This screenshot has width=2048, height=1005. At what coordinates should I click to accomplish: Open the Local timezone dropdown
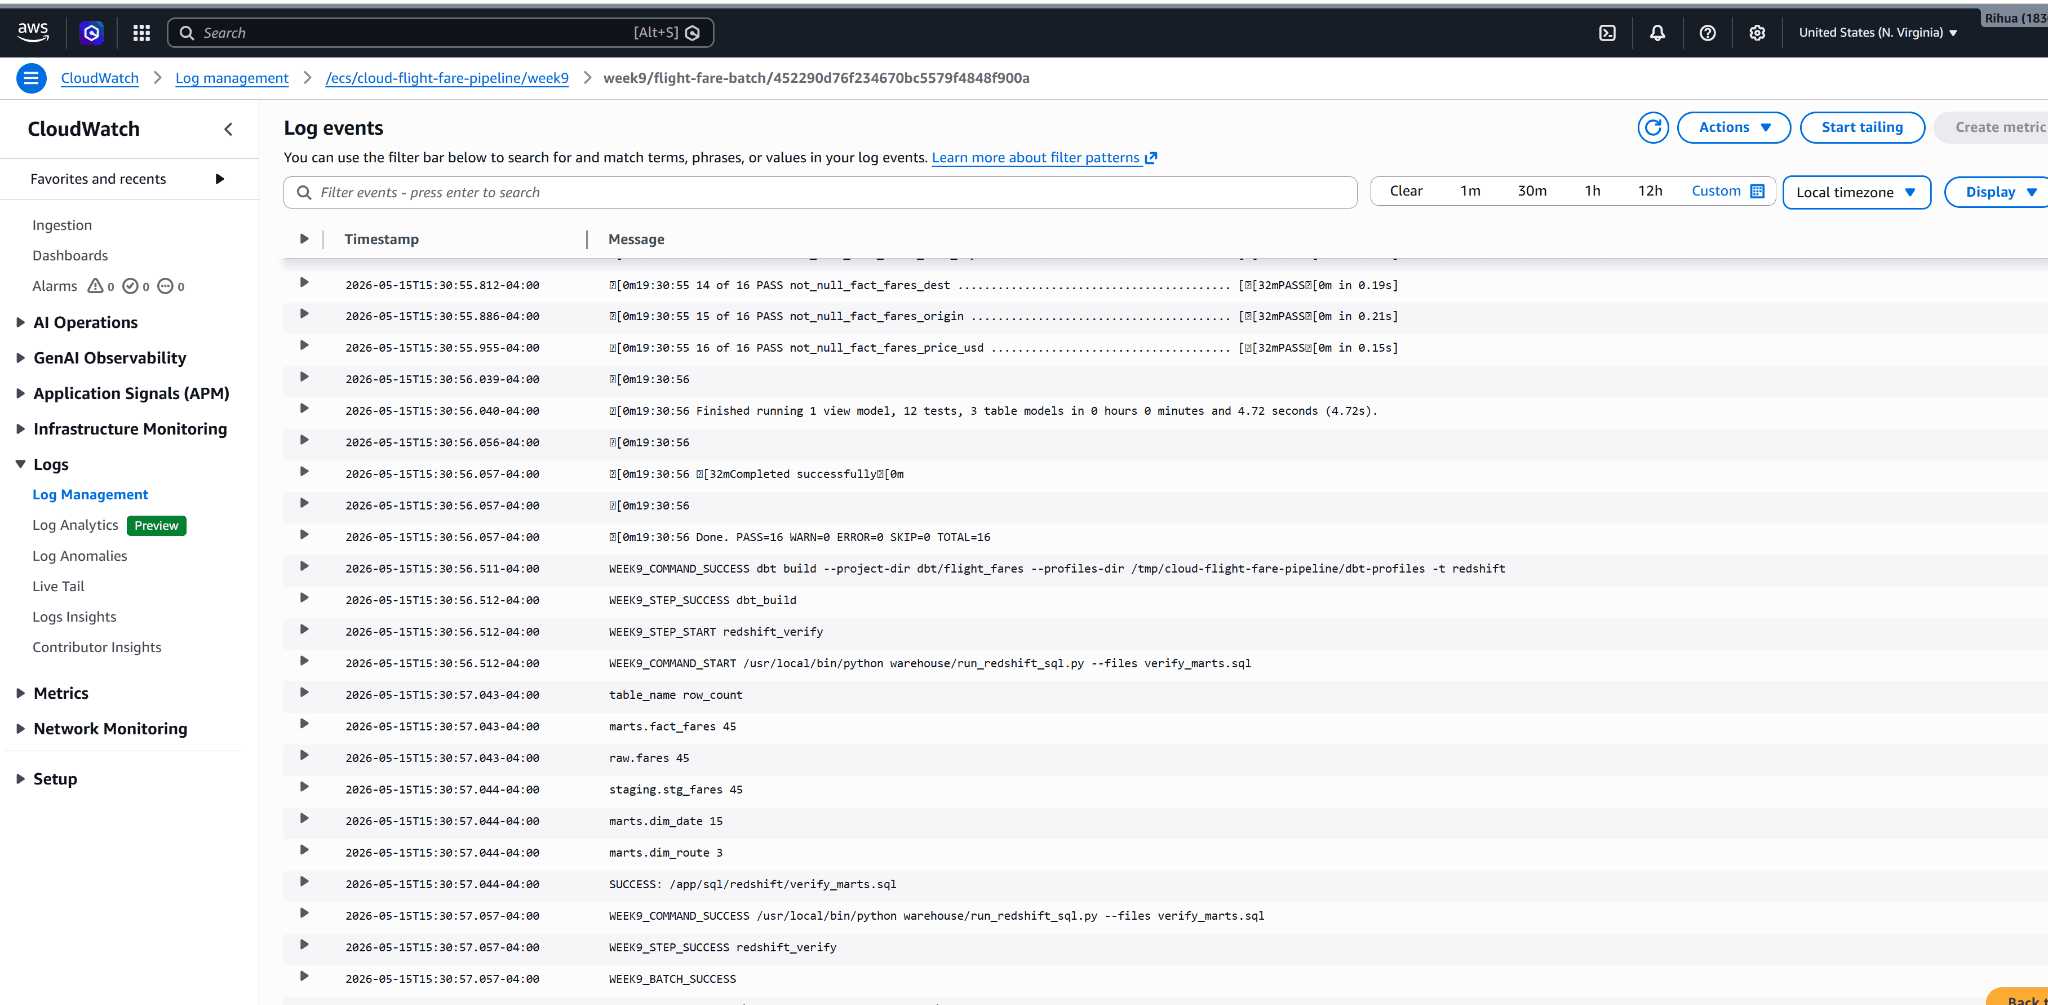tap(1856, 192)
